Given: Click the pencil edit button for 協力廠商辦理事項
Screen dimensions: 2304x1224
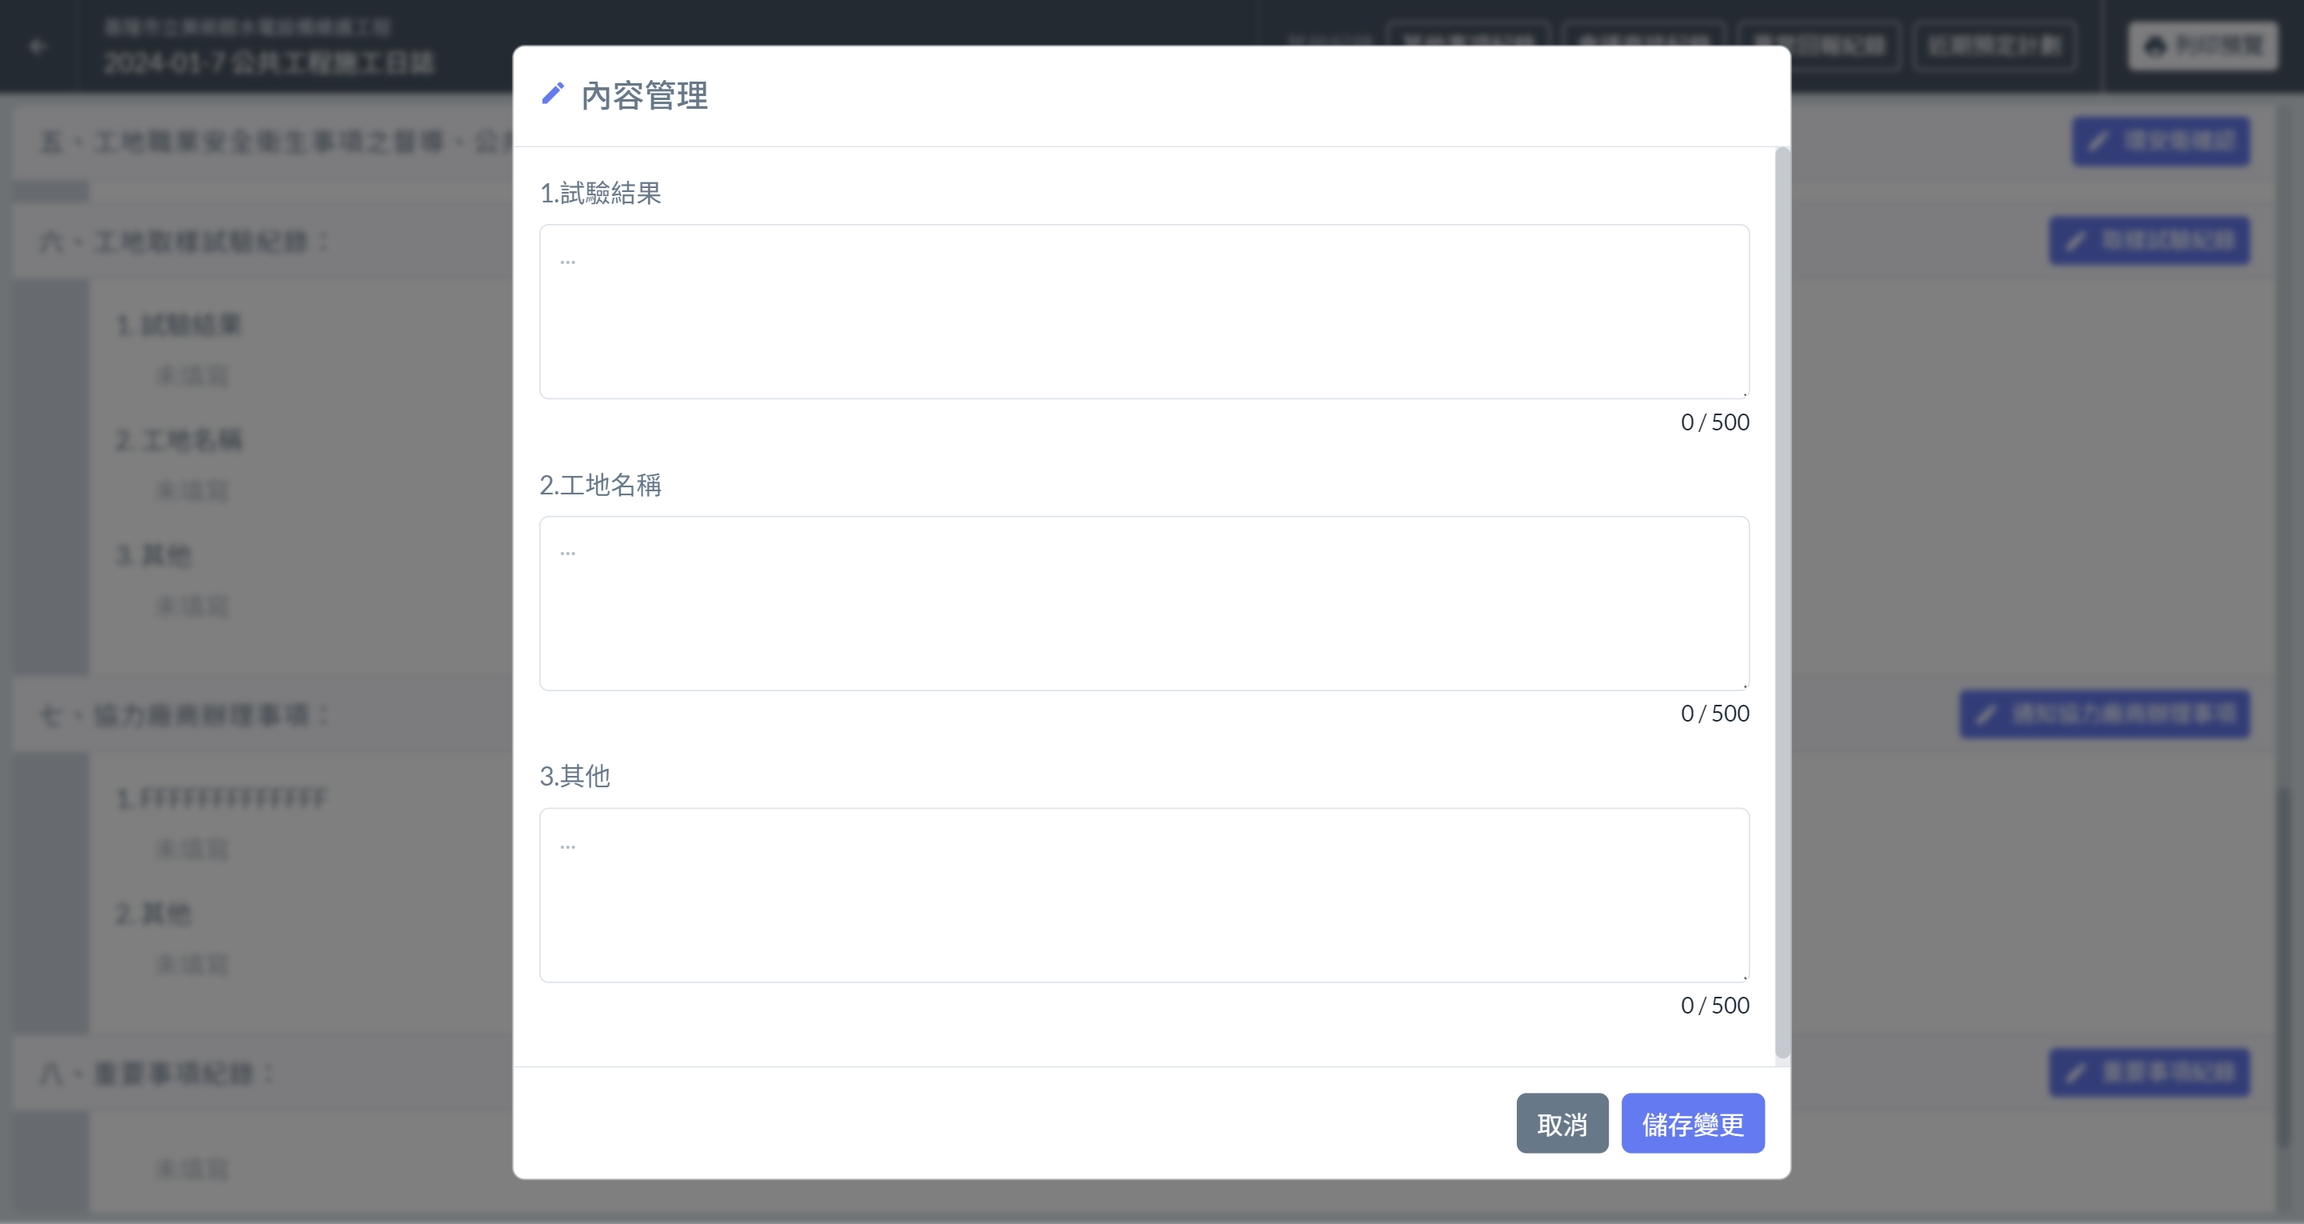Looking at the screenshot, I should [x=2104, y=714].
